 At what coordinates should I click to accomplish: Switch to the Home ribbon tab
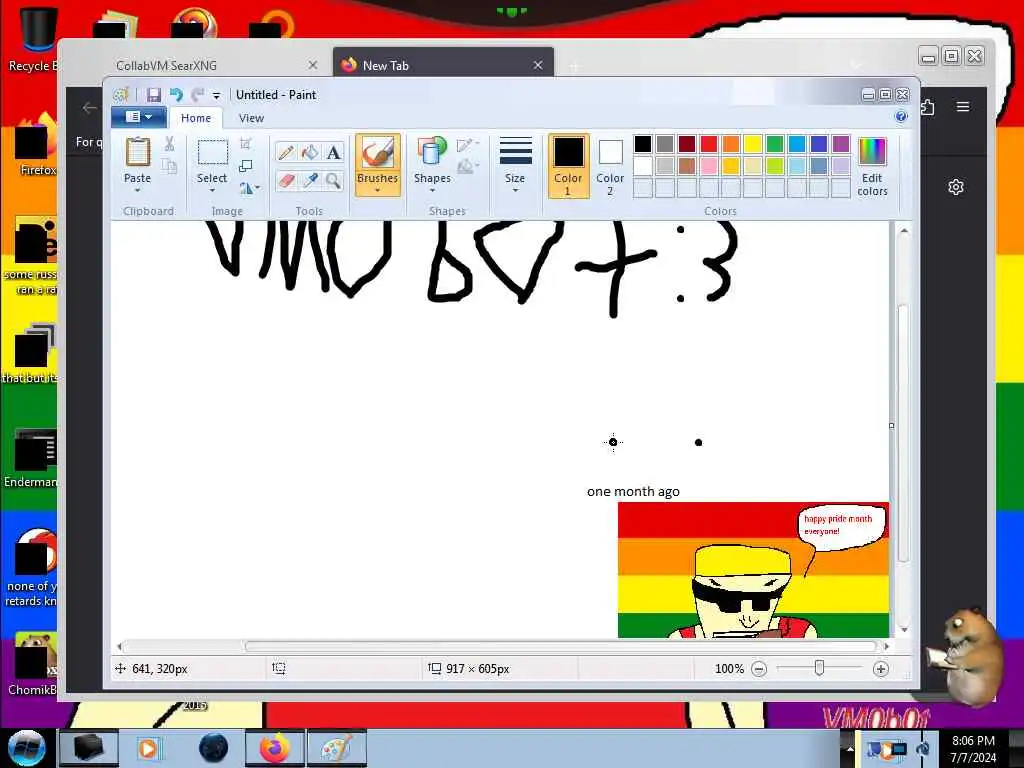coord(196,118)
